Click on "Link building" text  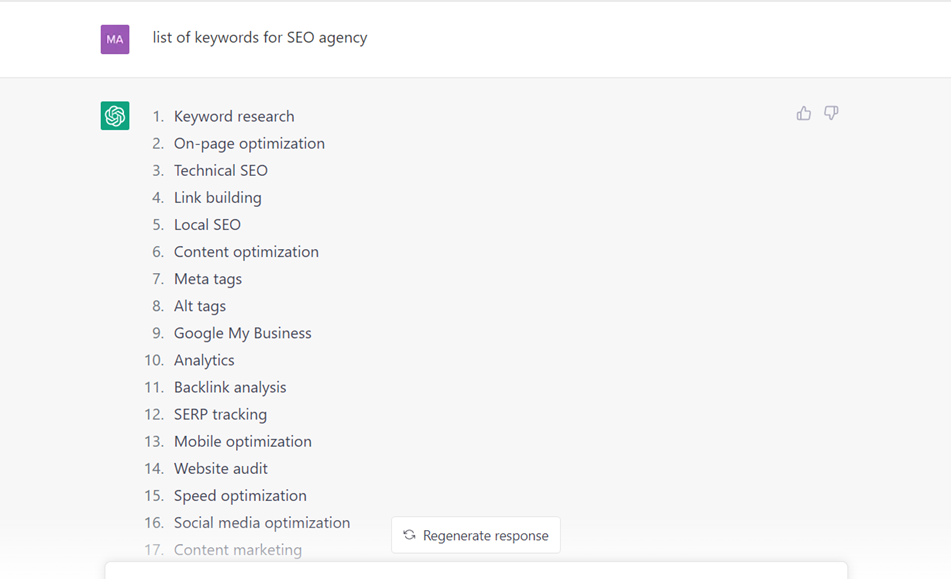(x=217, y=198)
